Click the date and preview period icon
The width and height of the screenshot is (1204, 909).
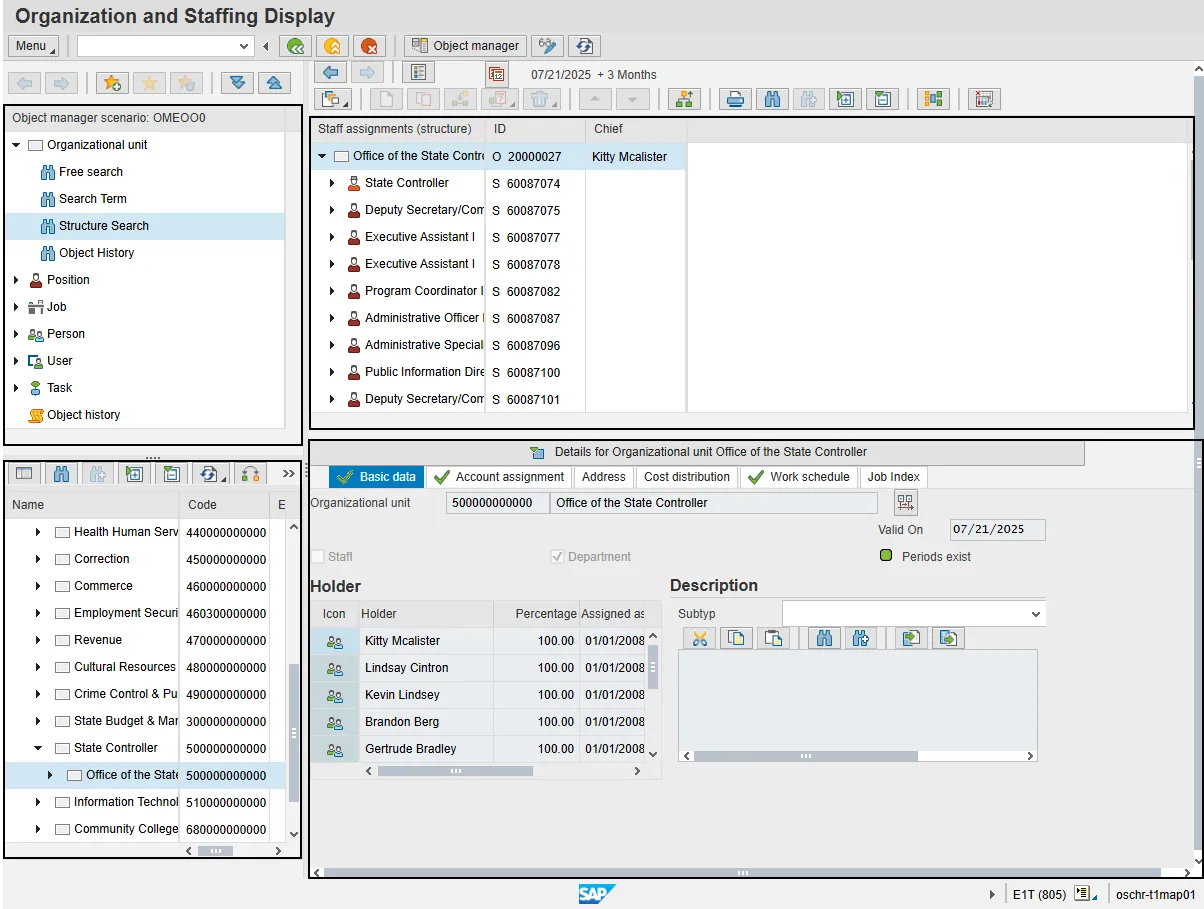[497, 74]
